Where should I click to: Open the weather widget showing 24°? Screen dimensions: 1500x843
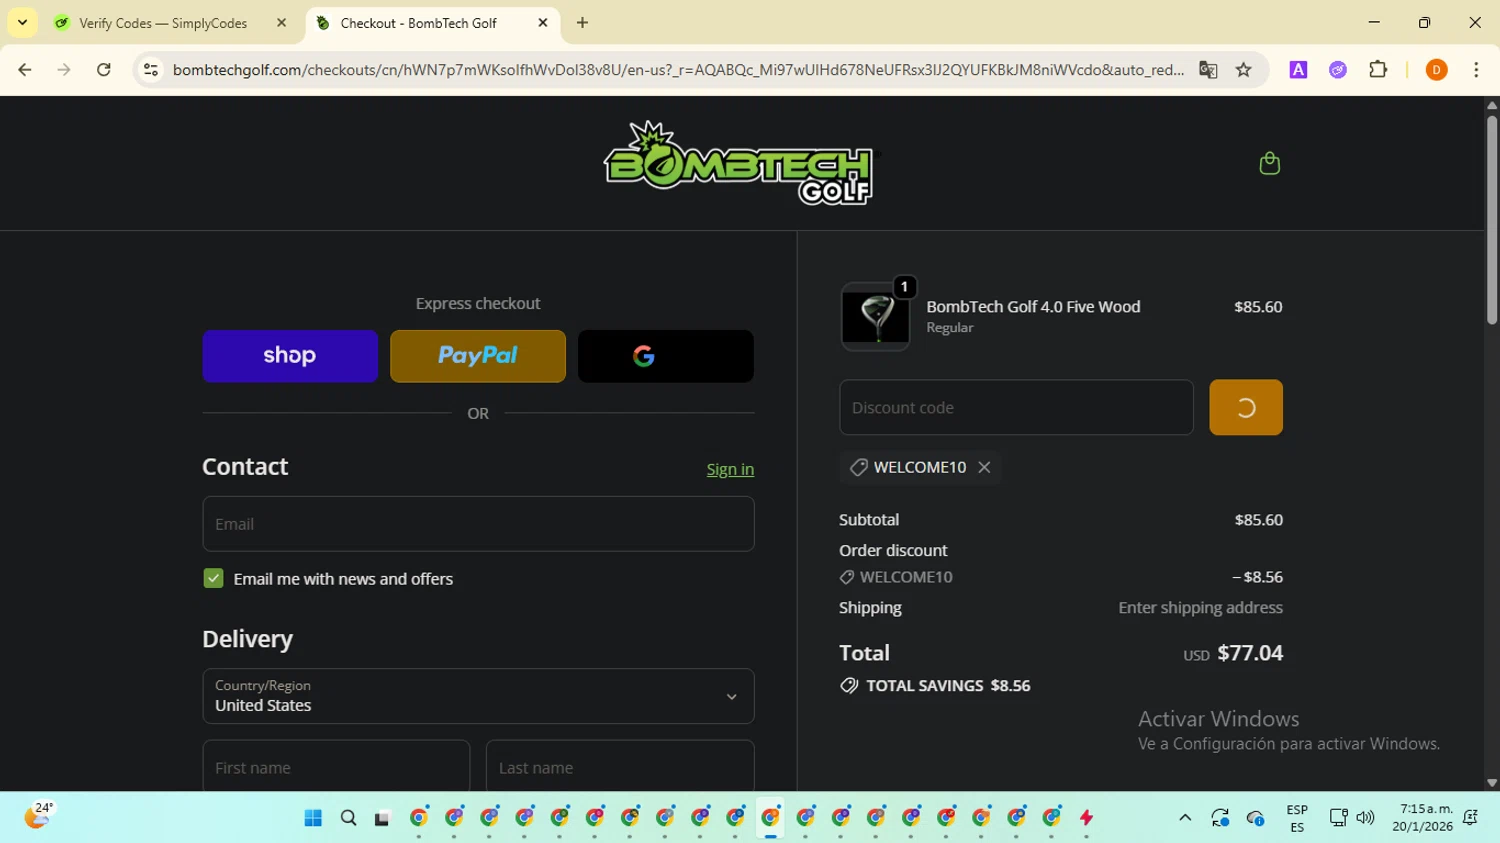click(x=38, y=816)
